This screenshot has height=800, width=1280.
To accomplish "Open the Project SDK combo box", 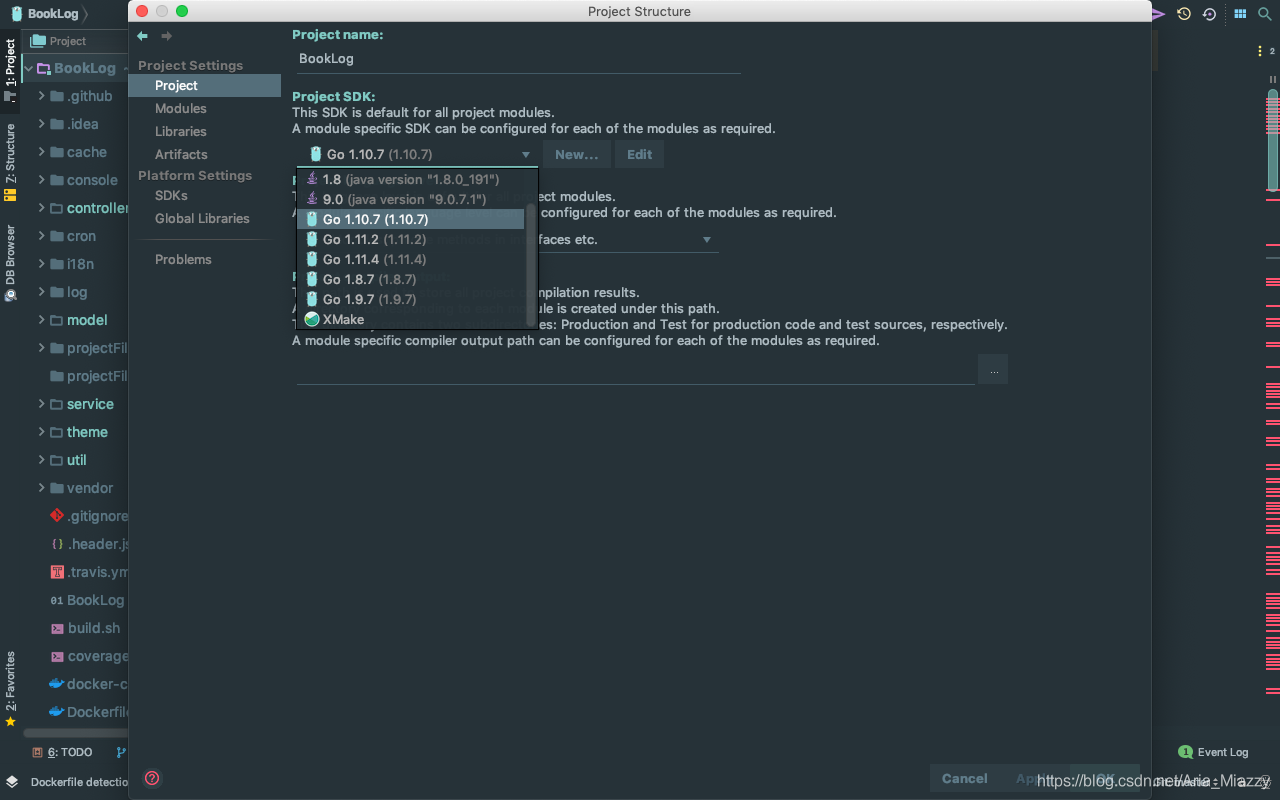I will tap(417, 154).
